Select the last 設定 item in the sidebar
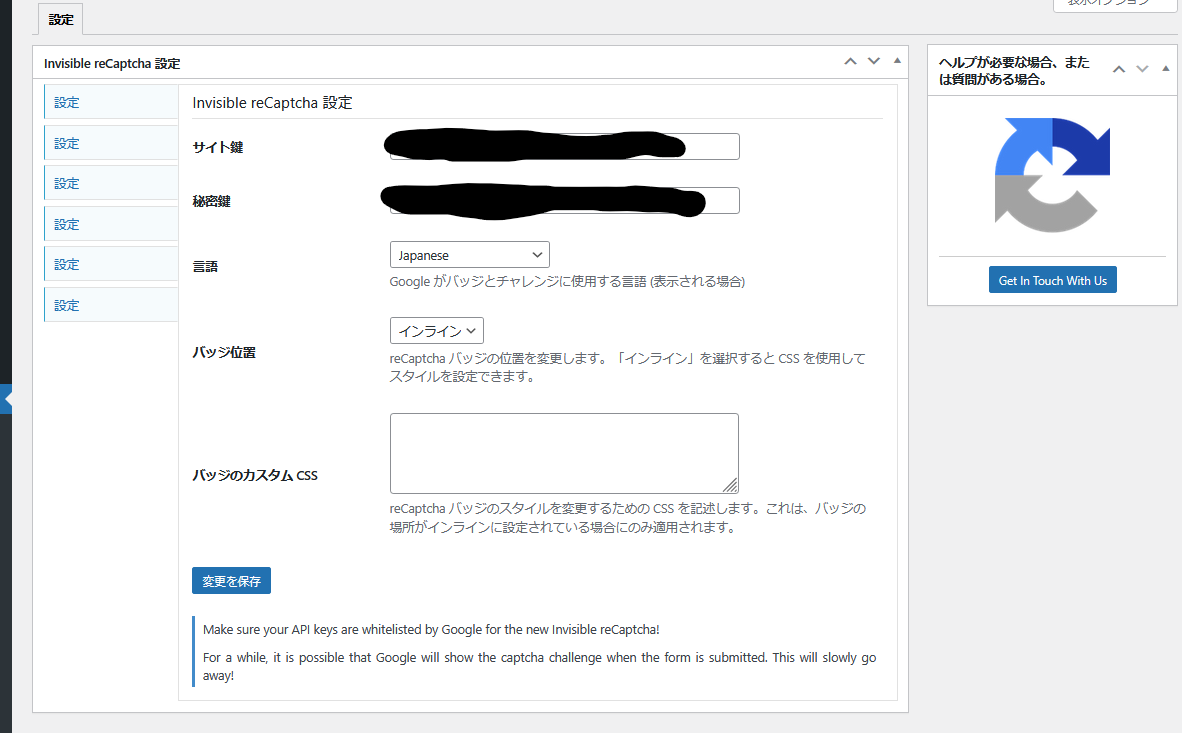The image size is (1182, 733). [x=111, y=305]
